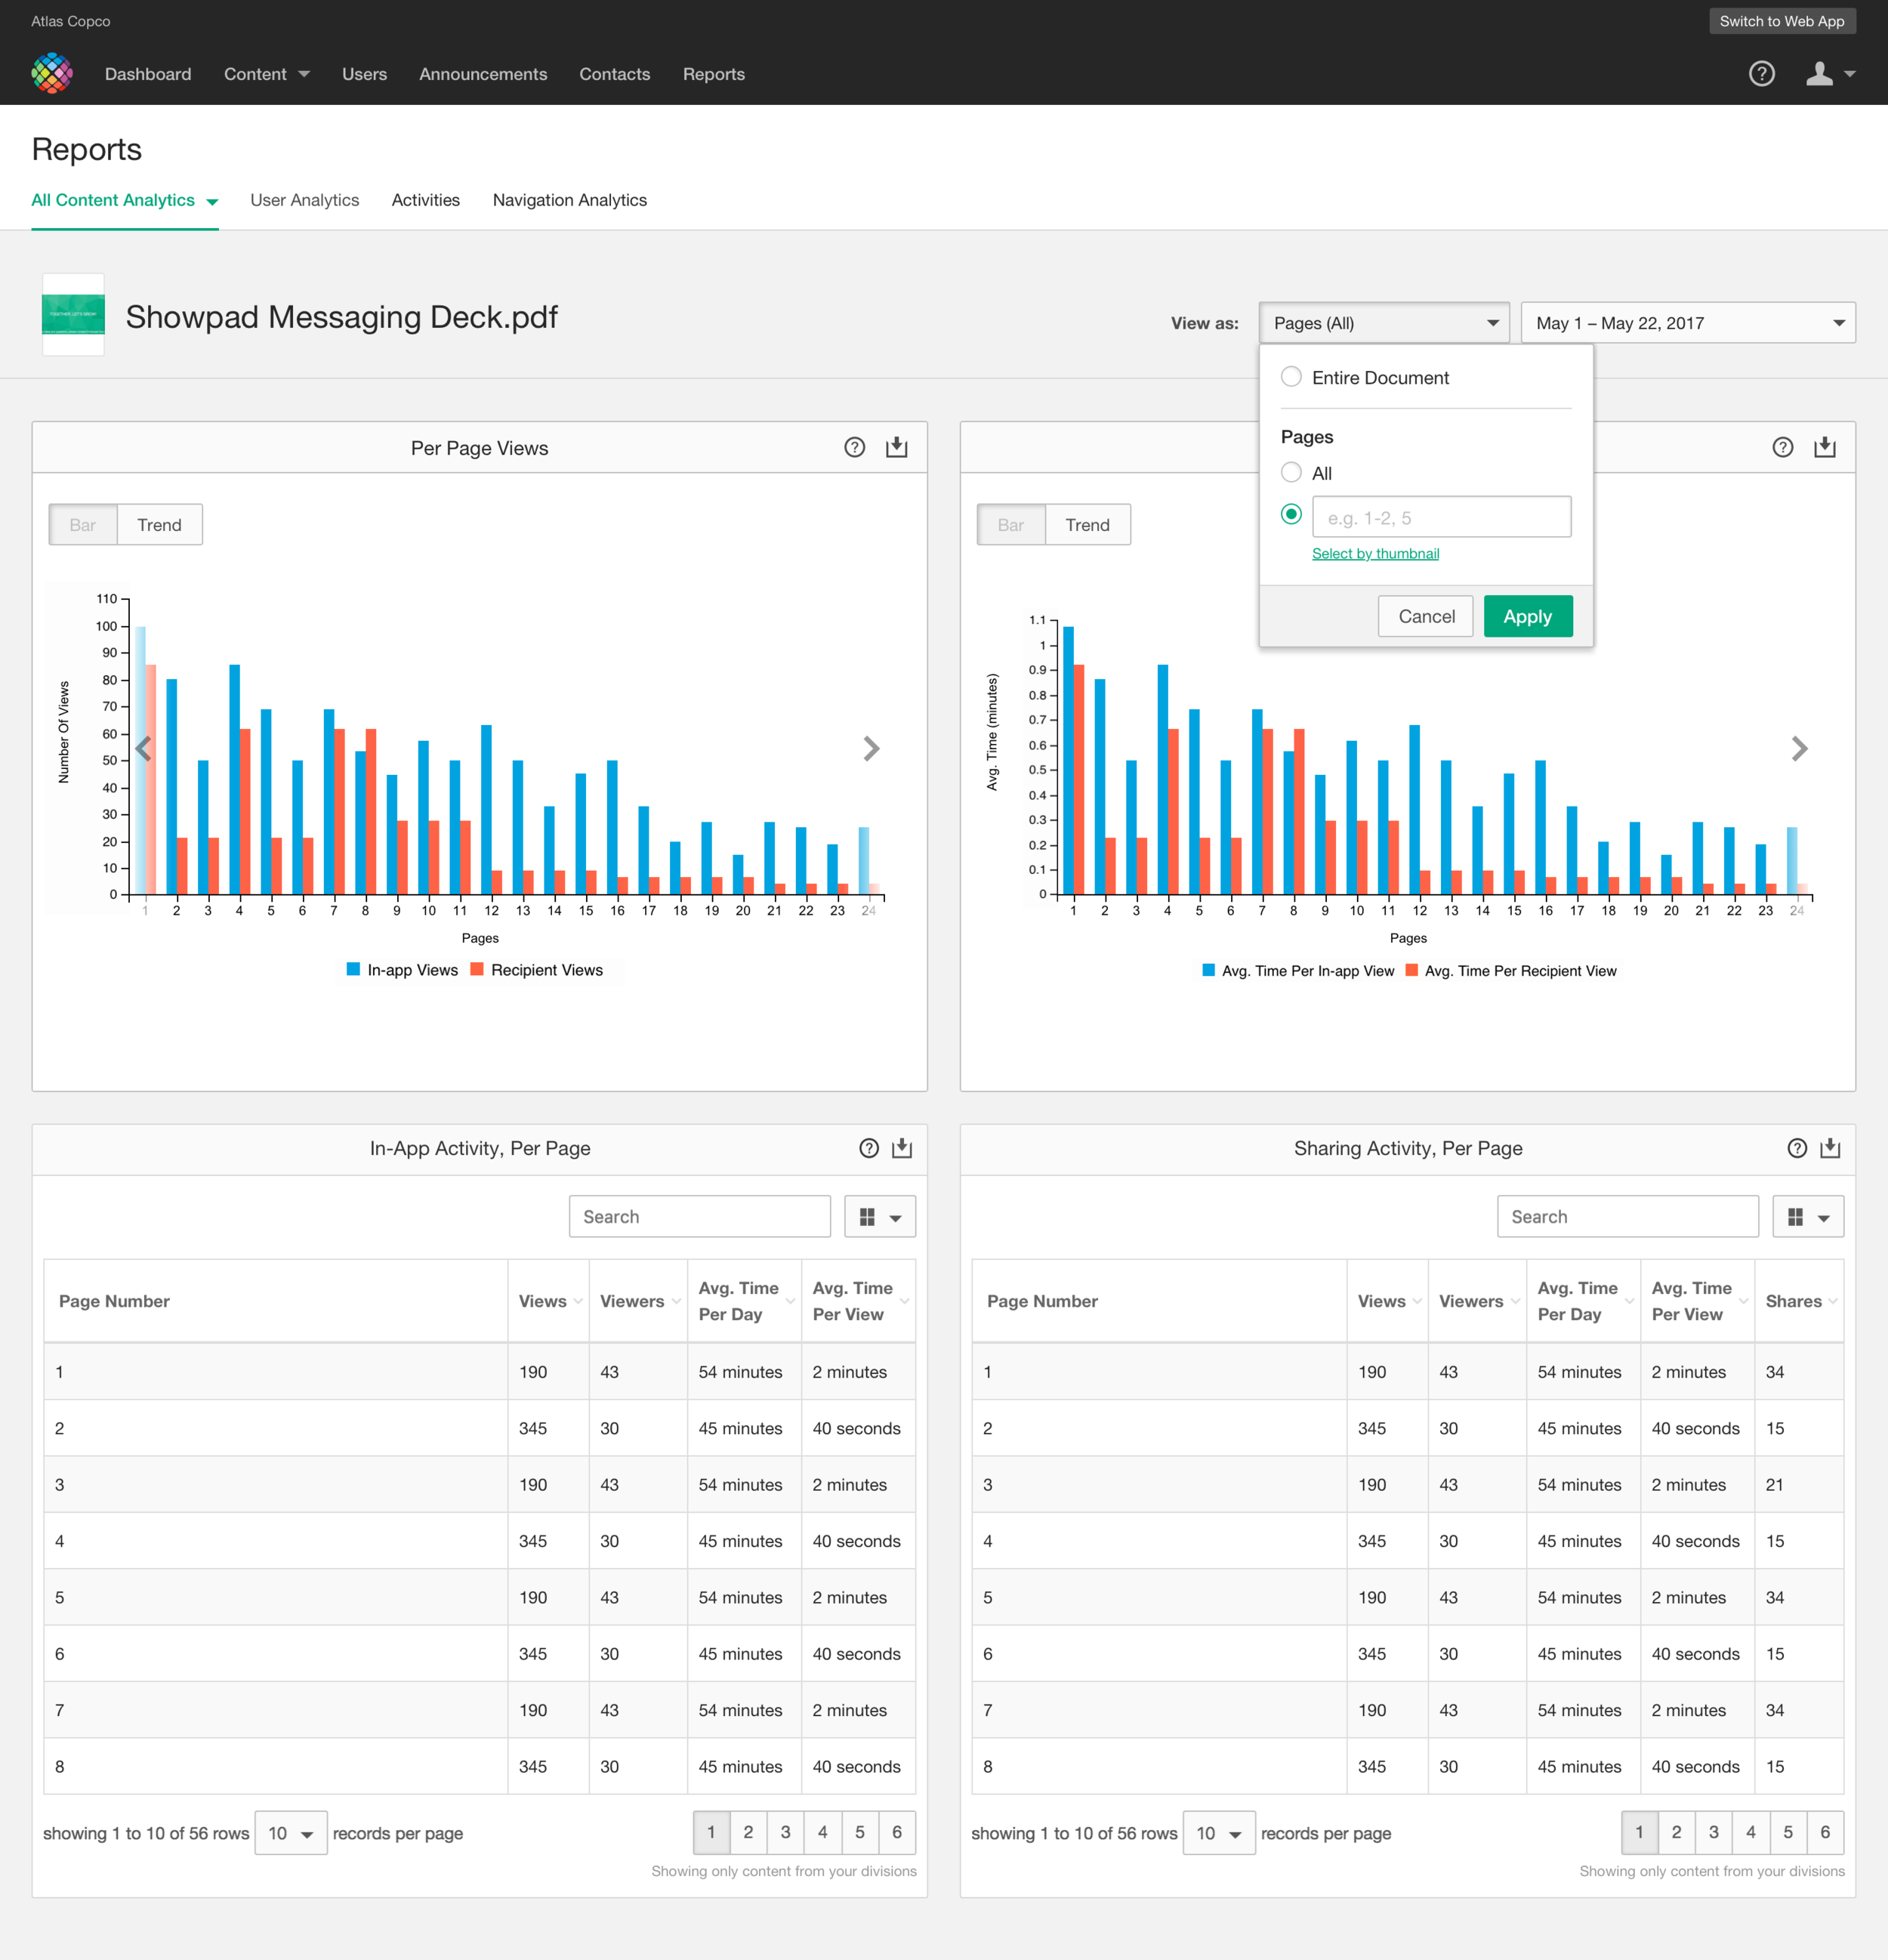Go to next pages in views chart

coord(871,748)
